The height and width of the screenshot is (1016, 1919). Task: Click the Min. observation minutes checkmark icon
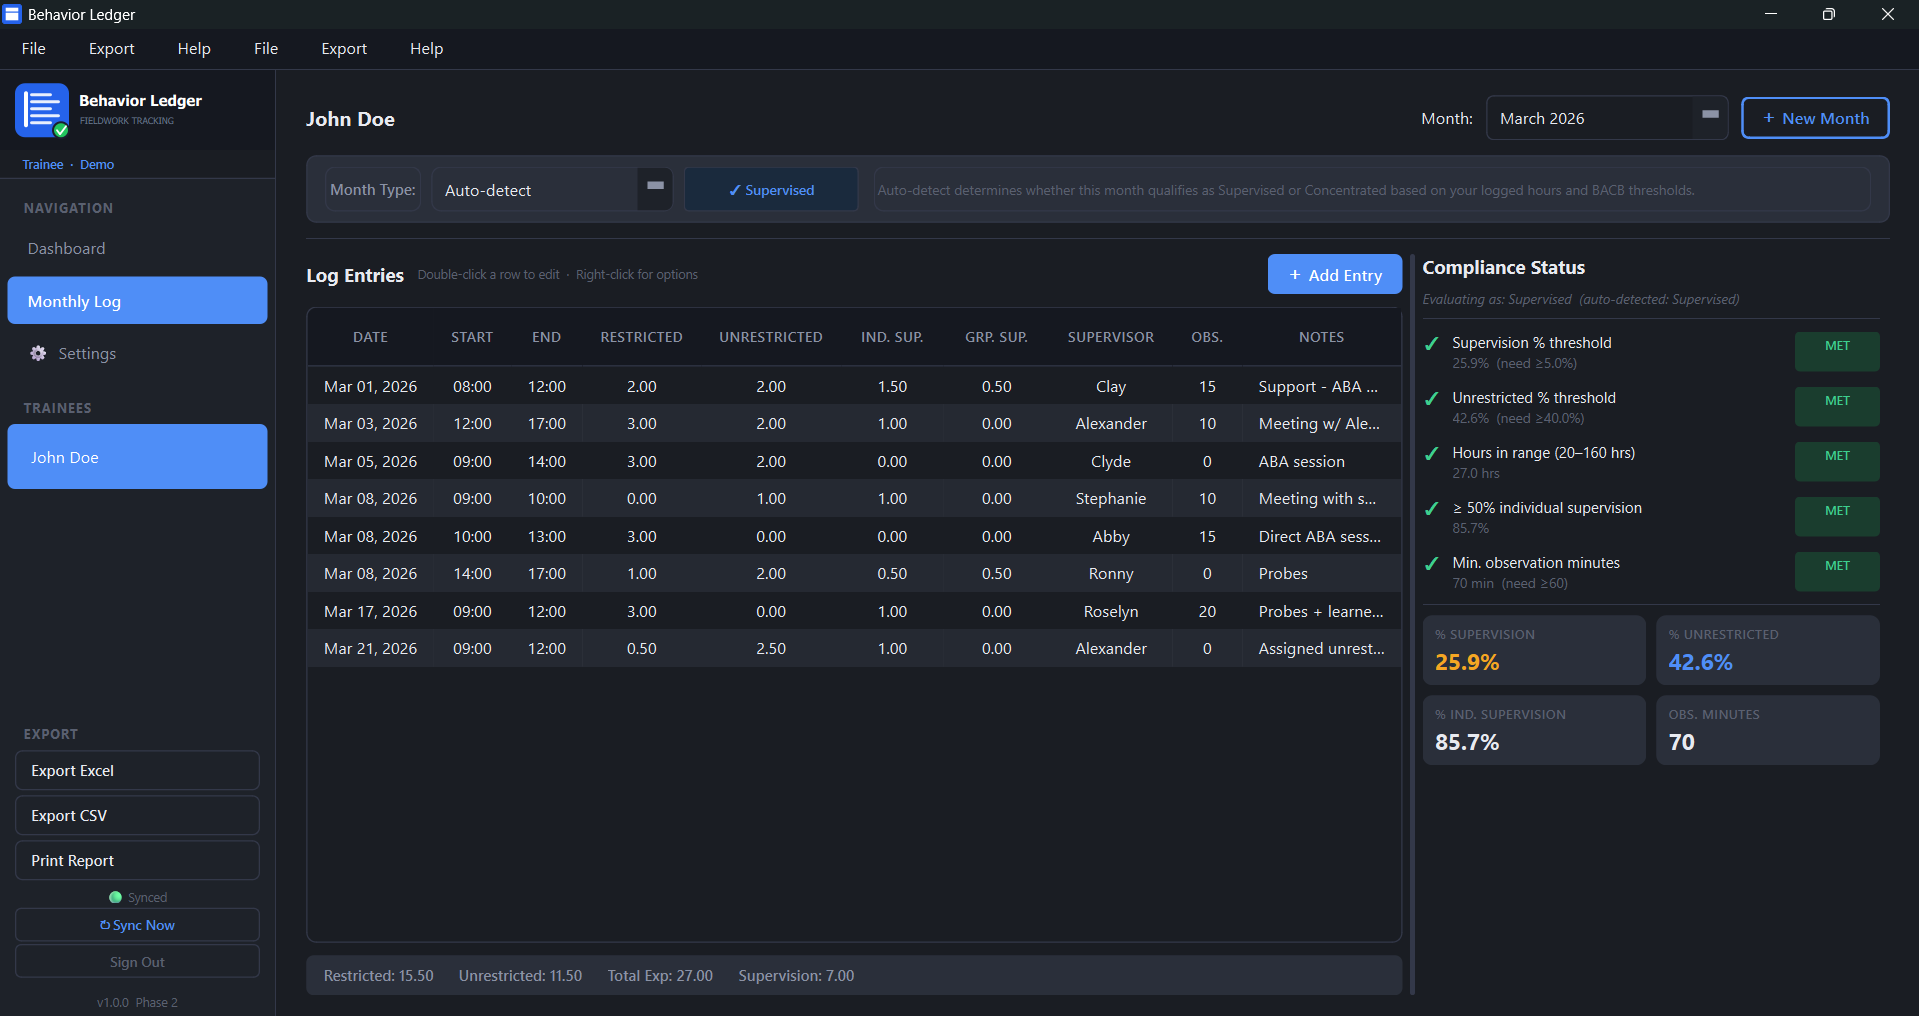coord(1432,564)
